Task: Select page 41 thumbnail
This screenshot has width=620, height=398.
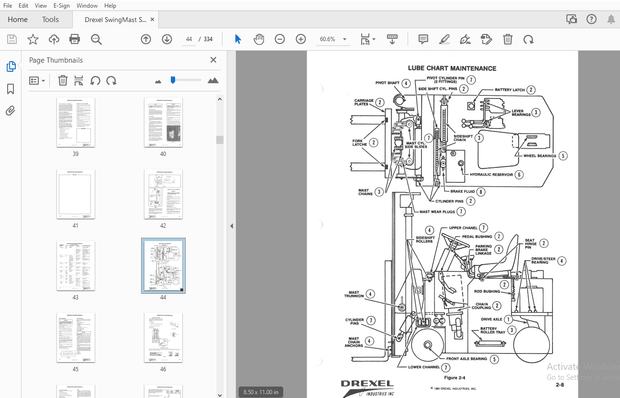Action: coord(76,194)
